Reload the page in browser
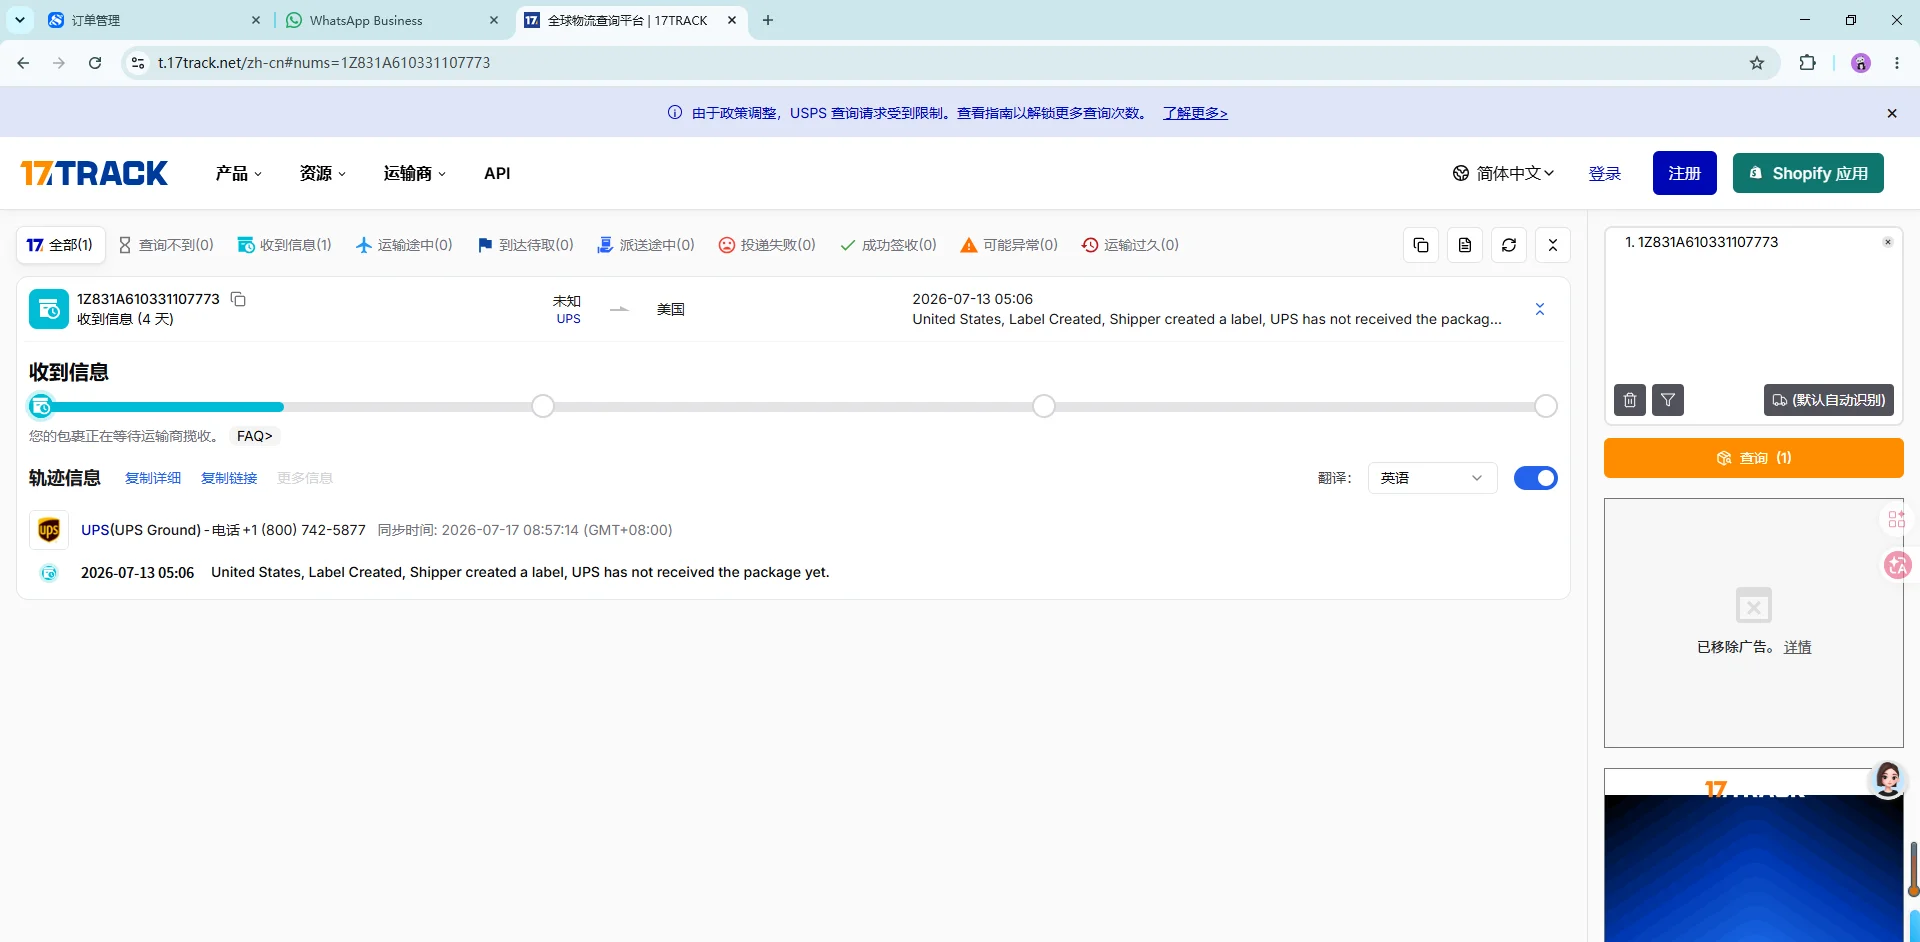The height and width of the screenshot is (942, 1920). (x=95, y=63)
